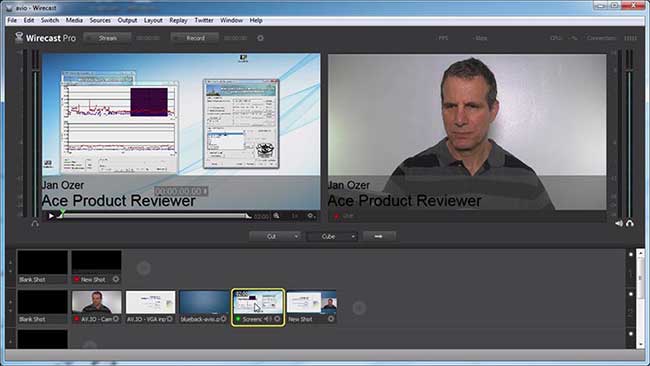Select the second layer's Blank Shot
The width and height of the screenshot is (650, 366).
point(42,306)
